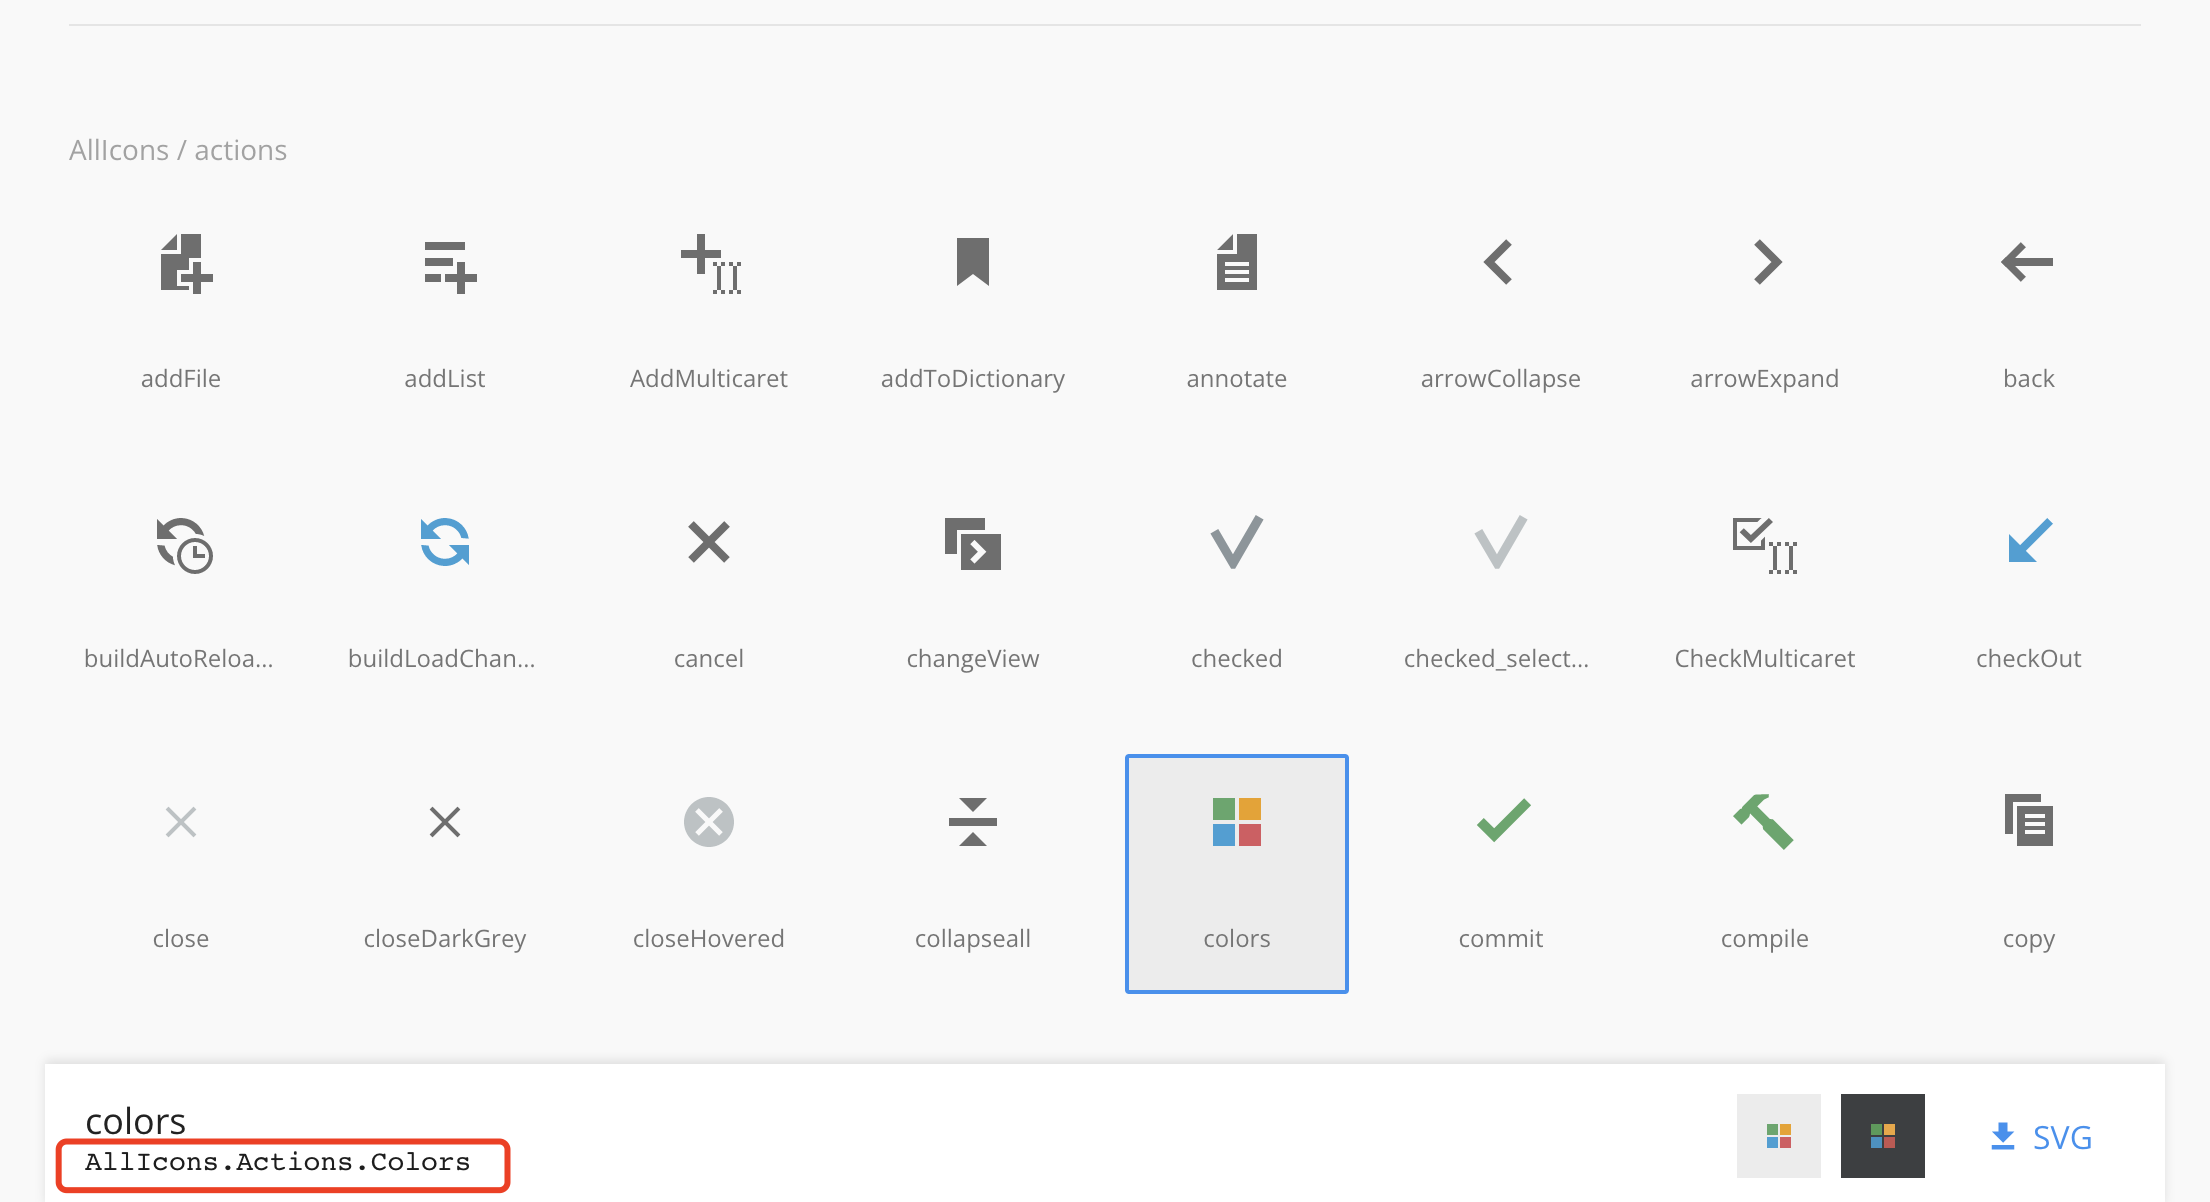The image size is (2210, 1202).
Task: Select the changeView icon
Action: [973, 544]
